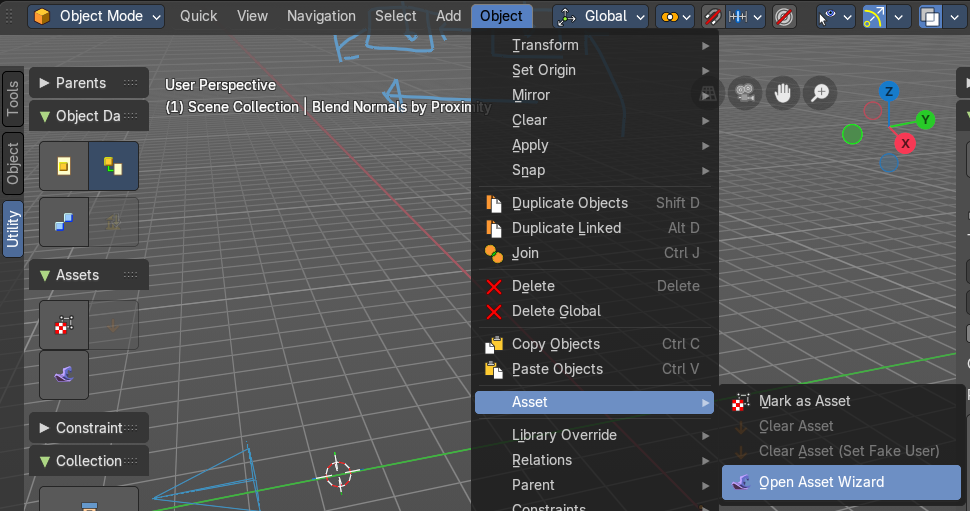Open the Navigation menu
The height and width of the screenshot is (511, 970).
(x=321, y=16)
